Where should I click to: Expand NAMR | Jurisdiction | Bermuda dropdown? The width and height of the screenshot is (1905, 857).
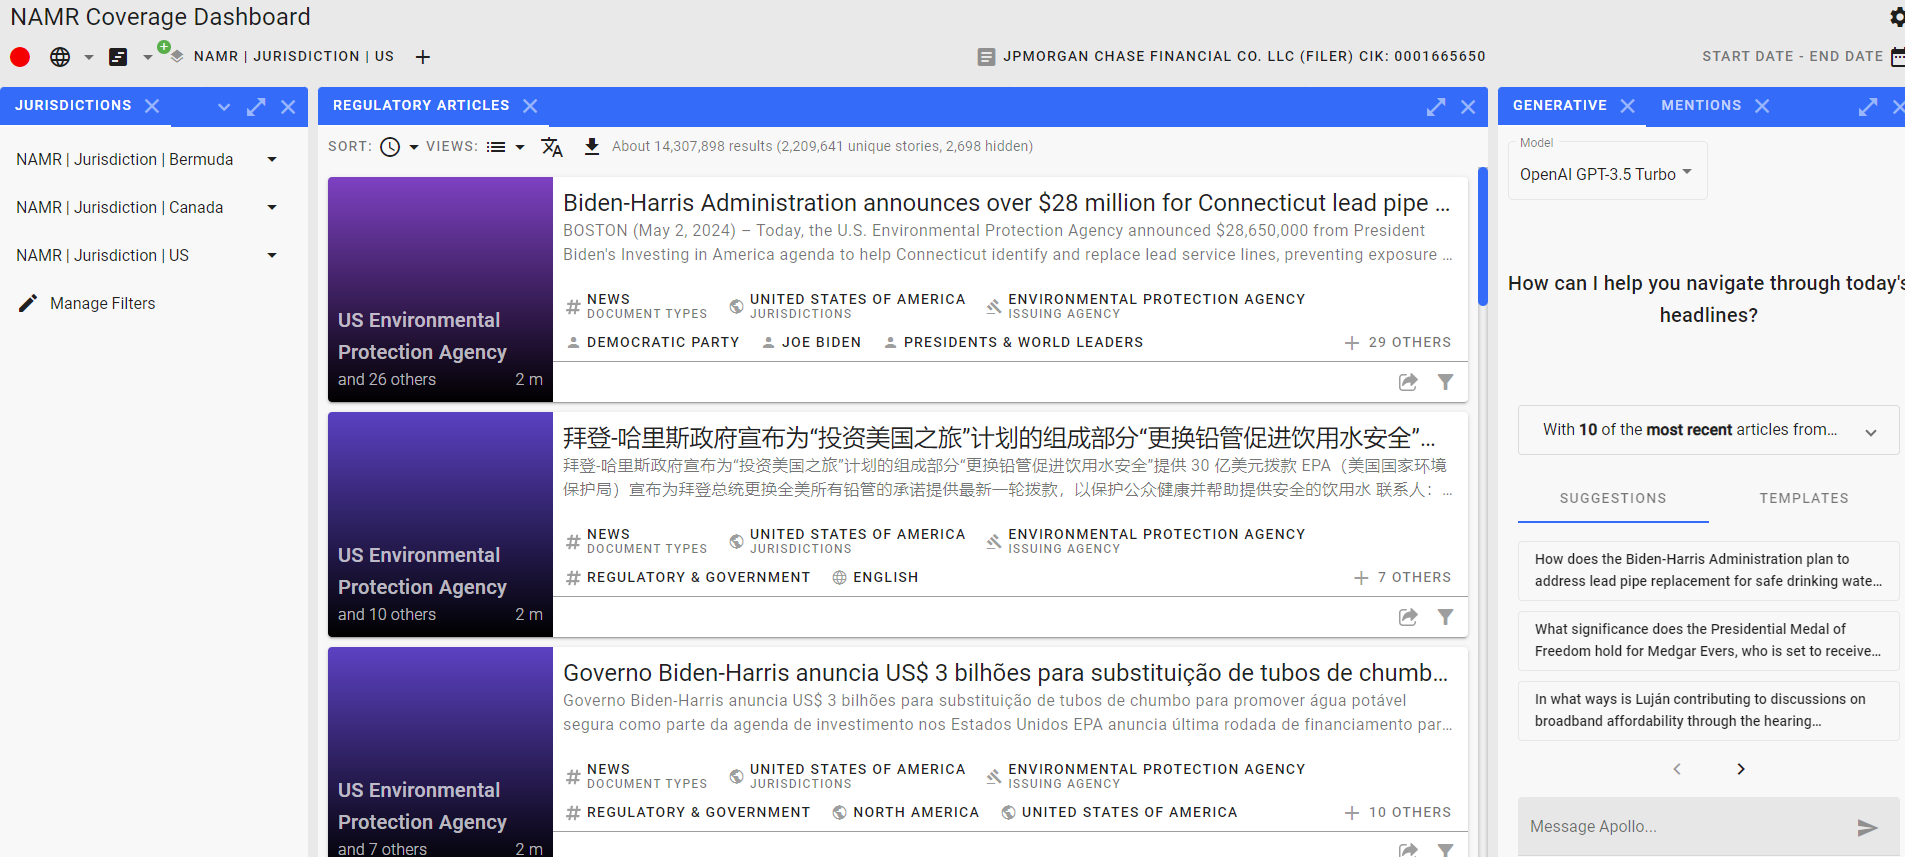click(272, 159)
